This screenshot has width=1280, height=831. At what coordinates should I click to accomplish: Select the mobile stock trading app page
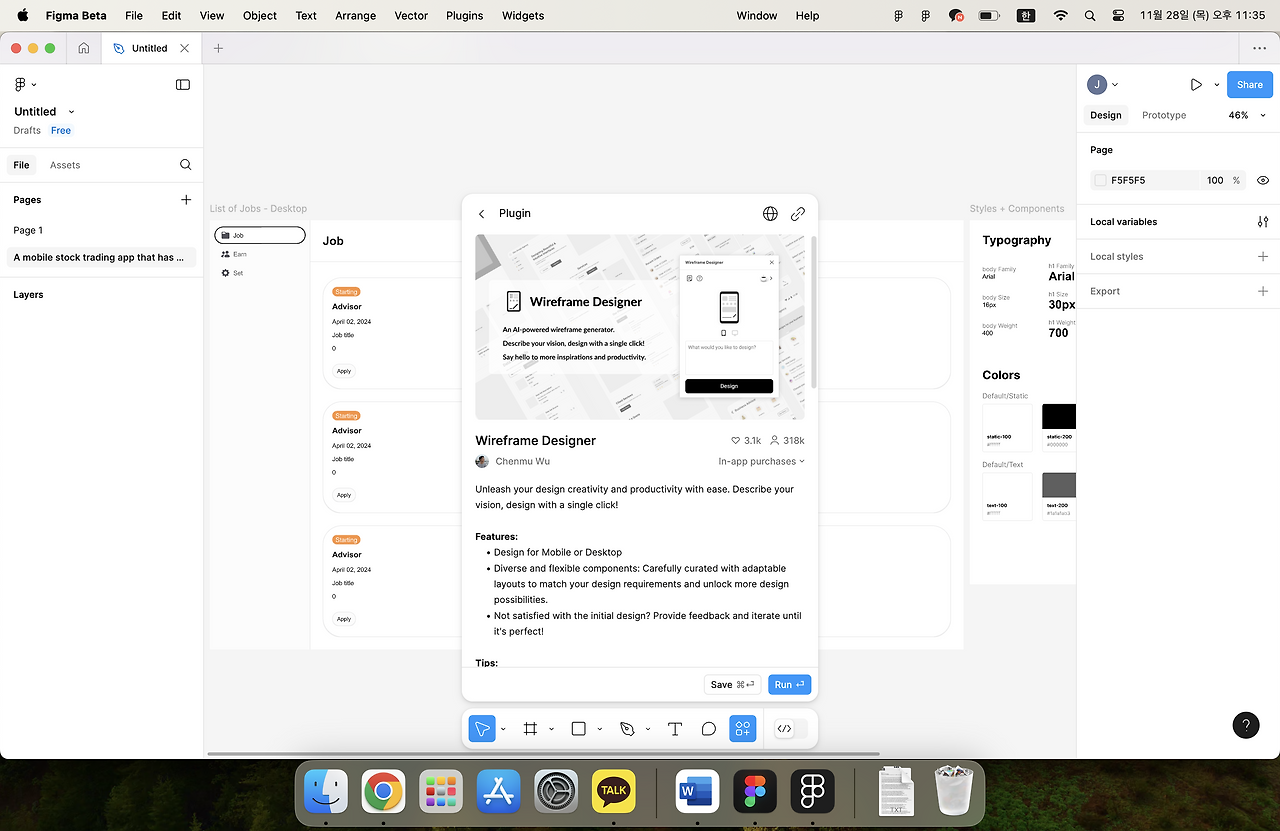(101, 258)
